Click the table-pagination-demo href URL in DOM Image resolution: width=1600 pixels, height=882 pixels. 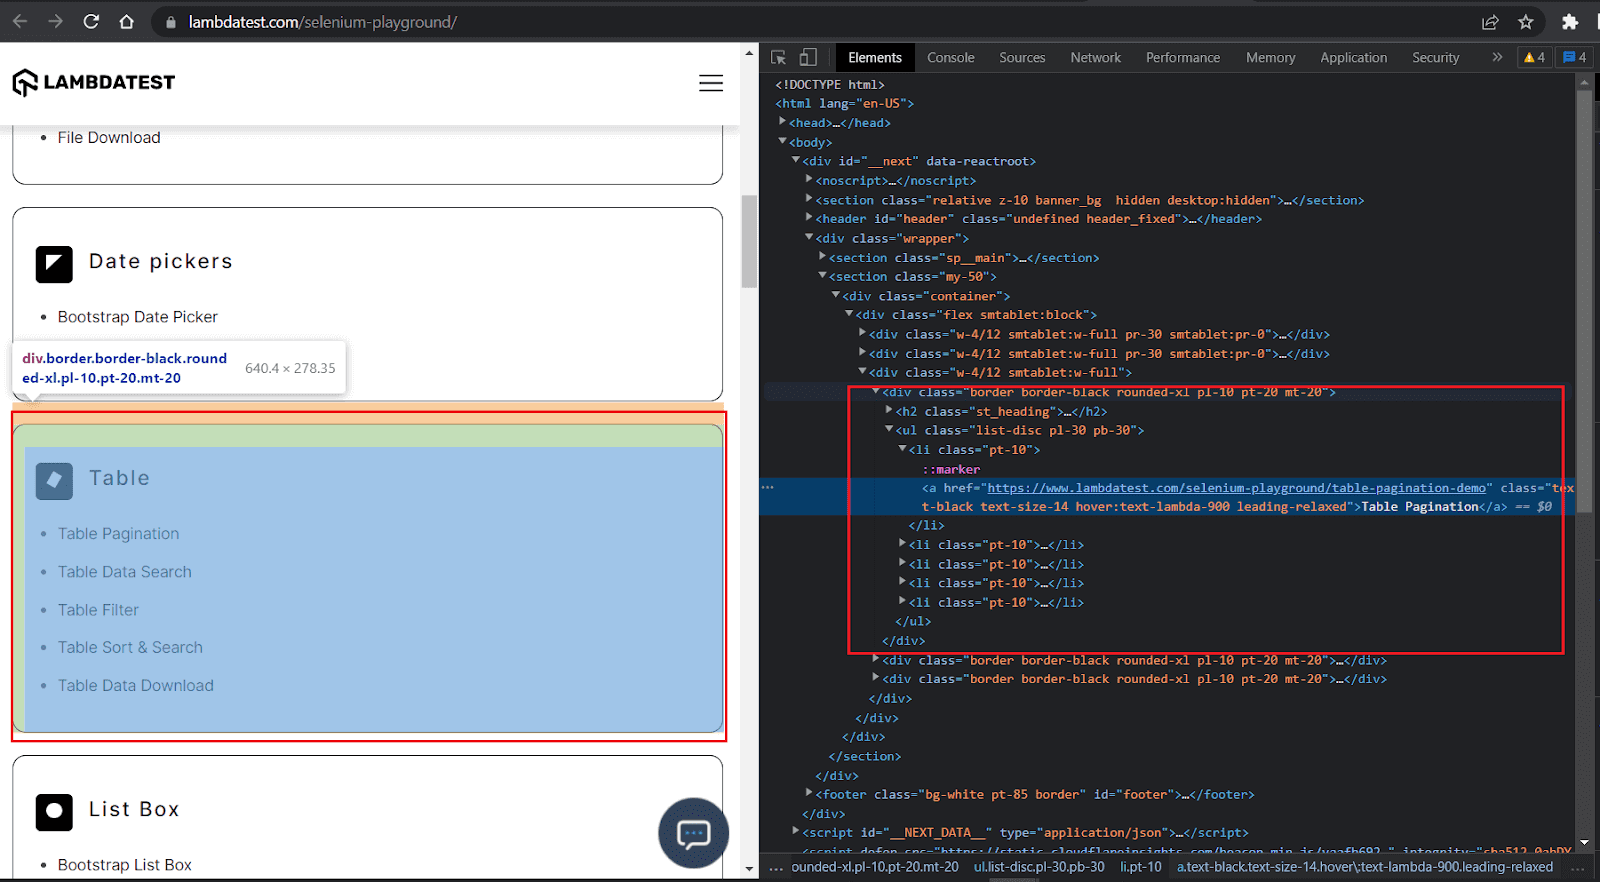tap(1236, 488)
